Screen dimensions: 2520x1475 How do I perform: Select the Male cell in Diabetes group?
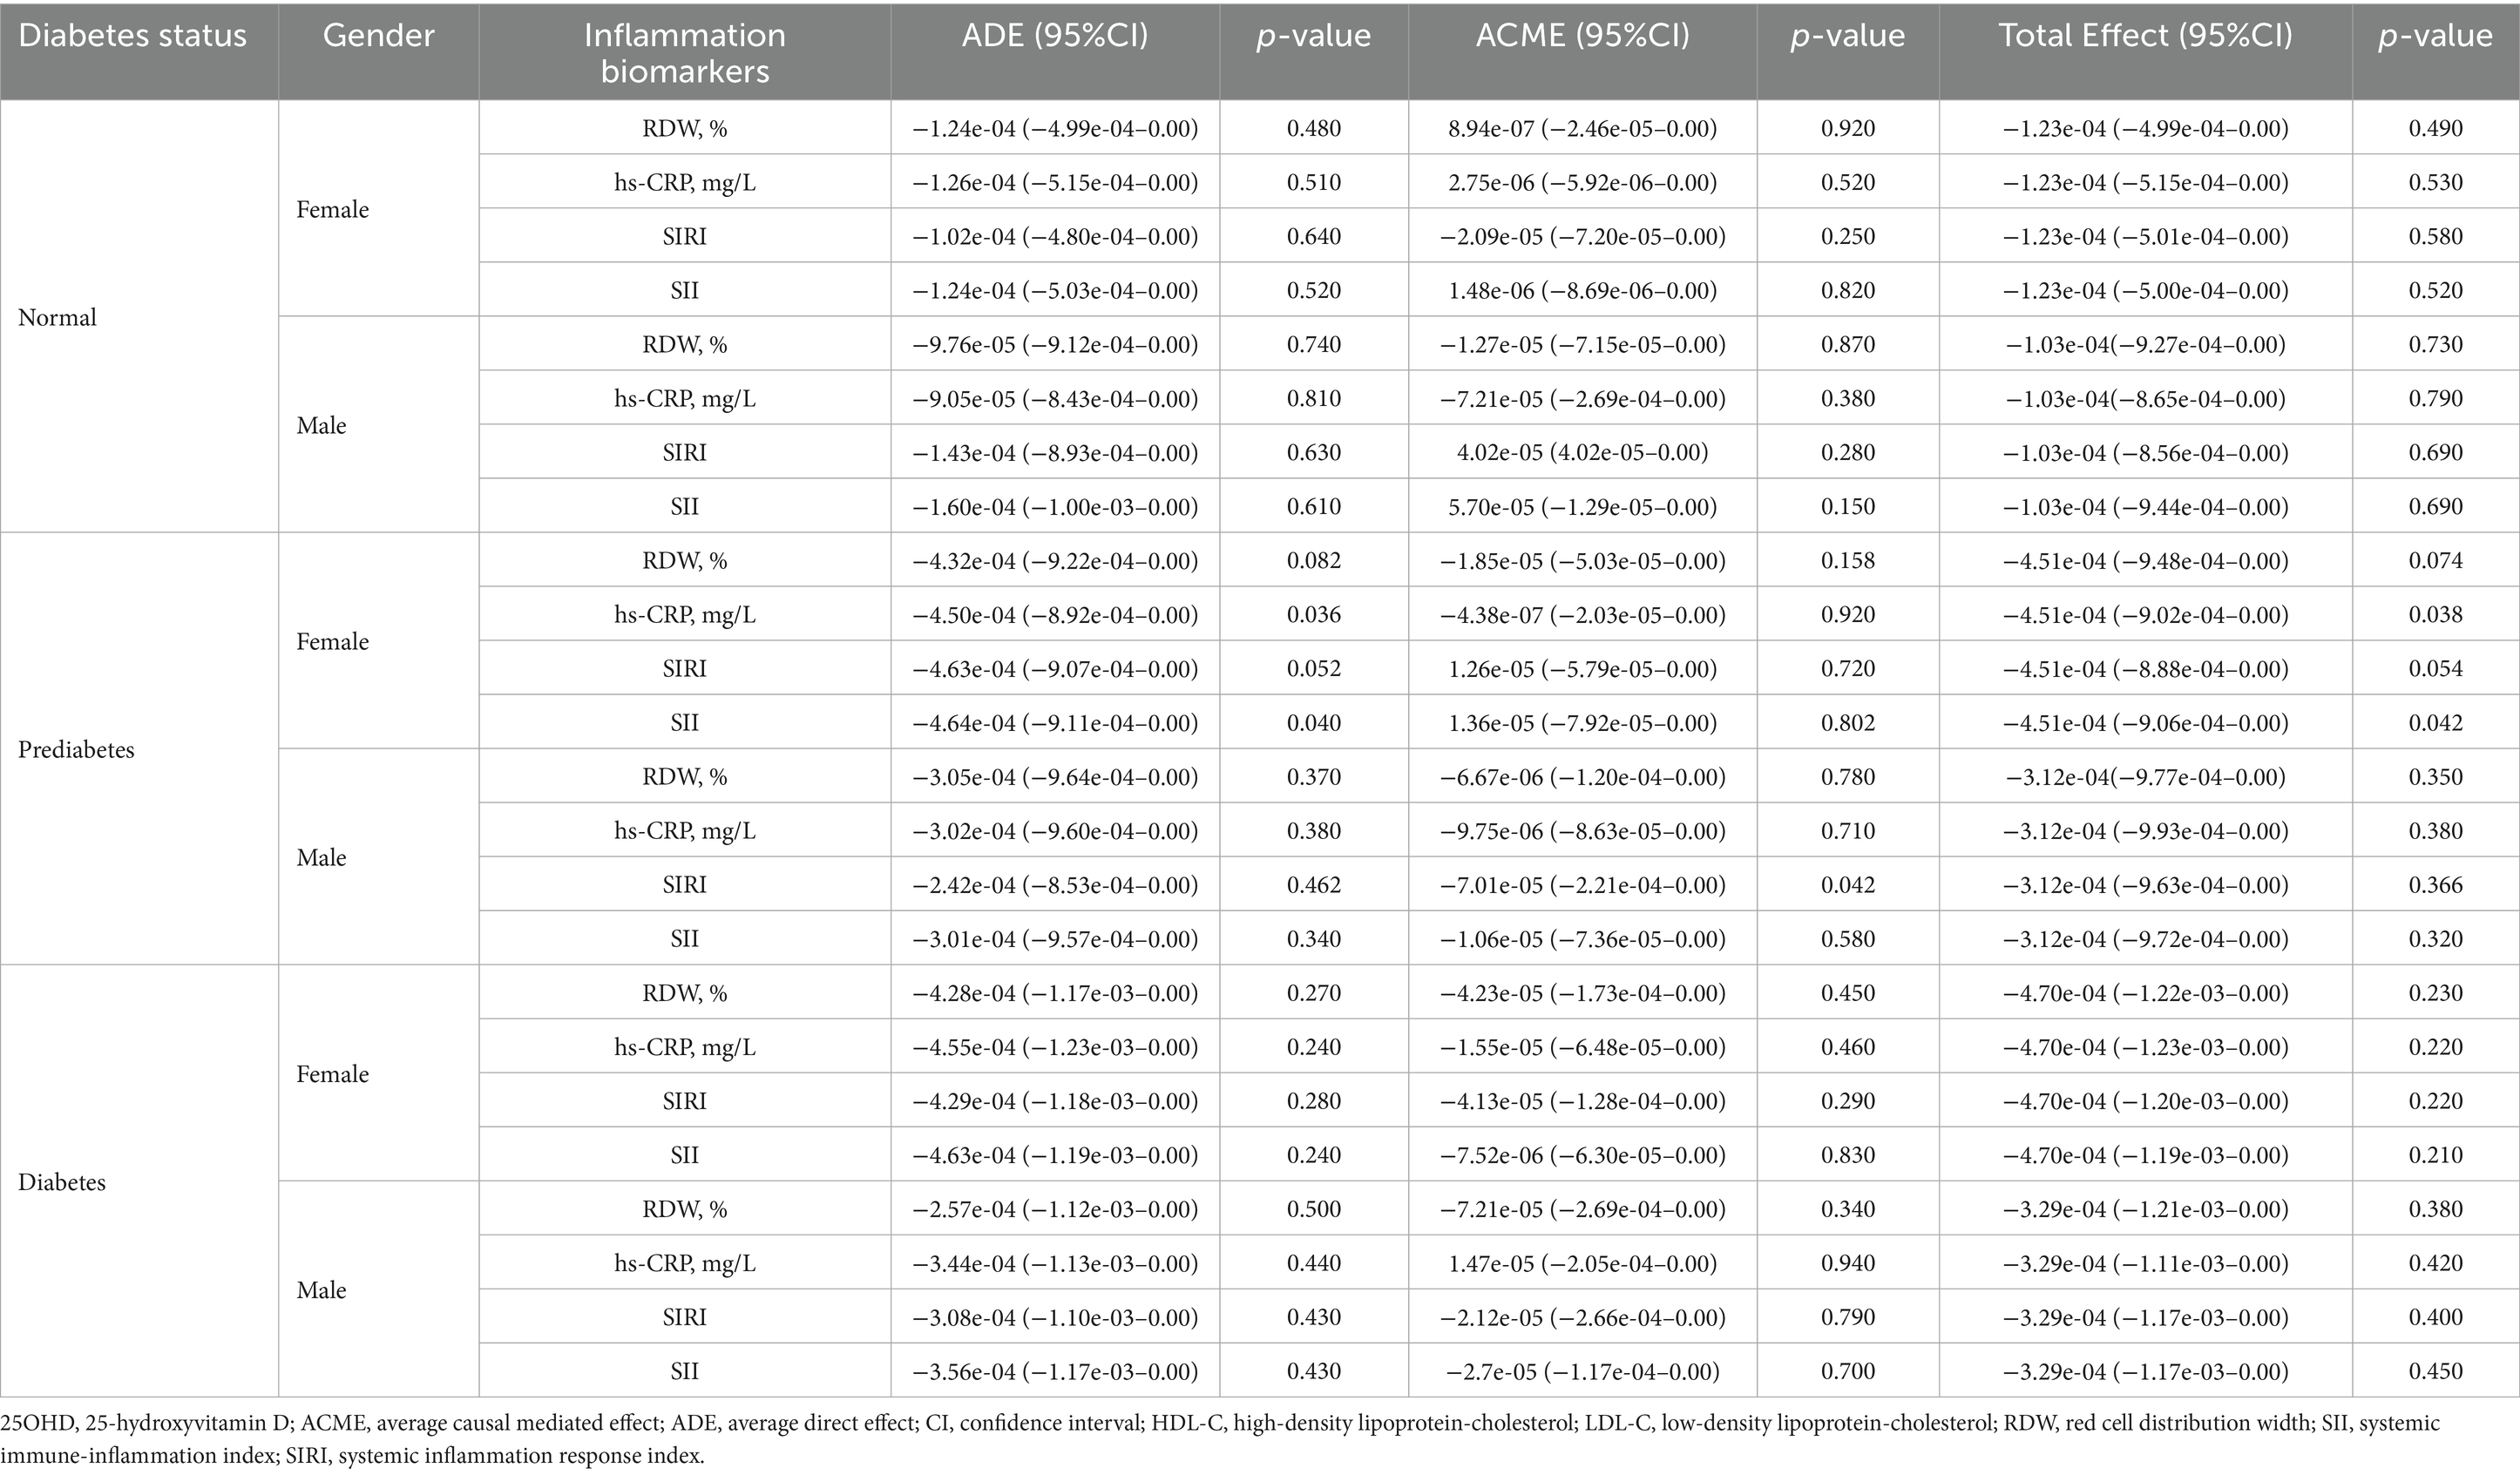[x=321, y=1290]
